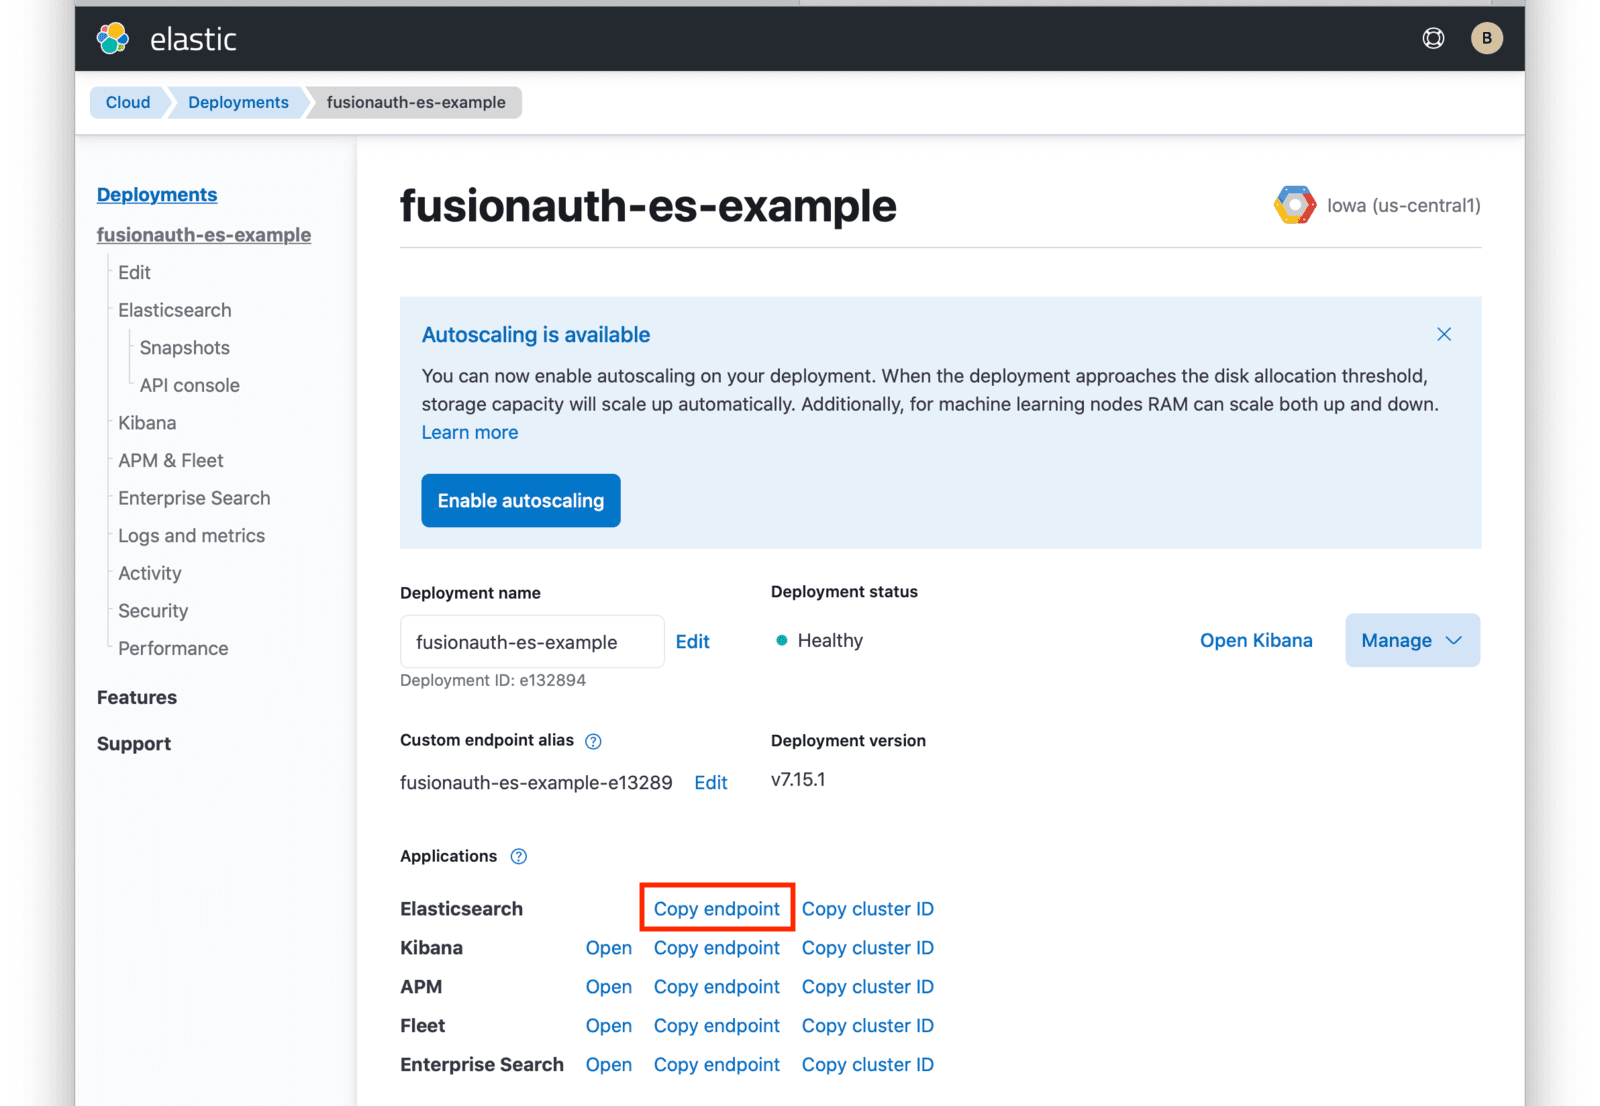This screenshot has height=1106, width=1600.
Task: Open the help lifebuoy icon
Action: tap(1433, 38)
